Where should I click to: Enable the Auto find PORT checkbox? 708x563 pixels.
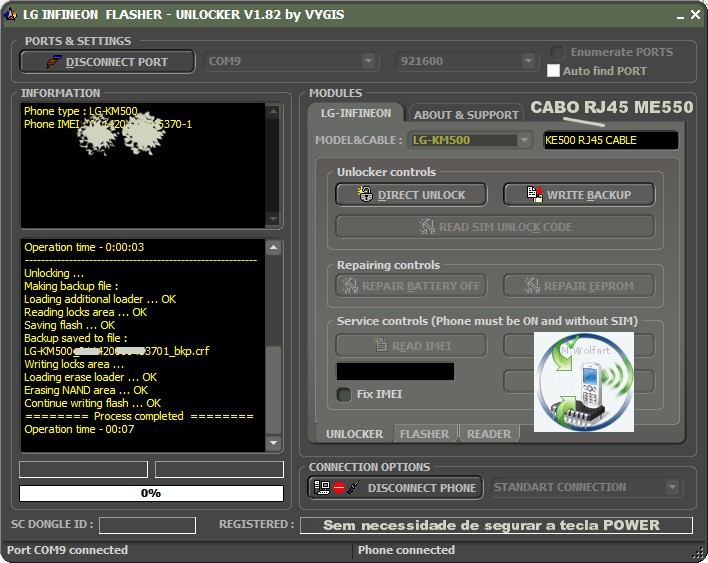(x=553, y=71)
